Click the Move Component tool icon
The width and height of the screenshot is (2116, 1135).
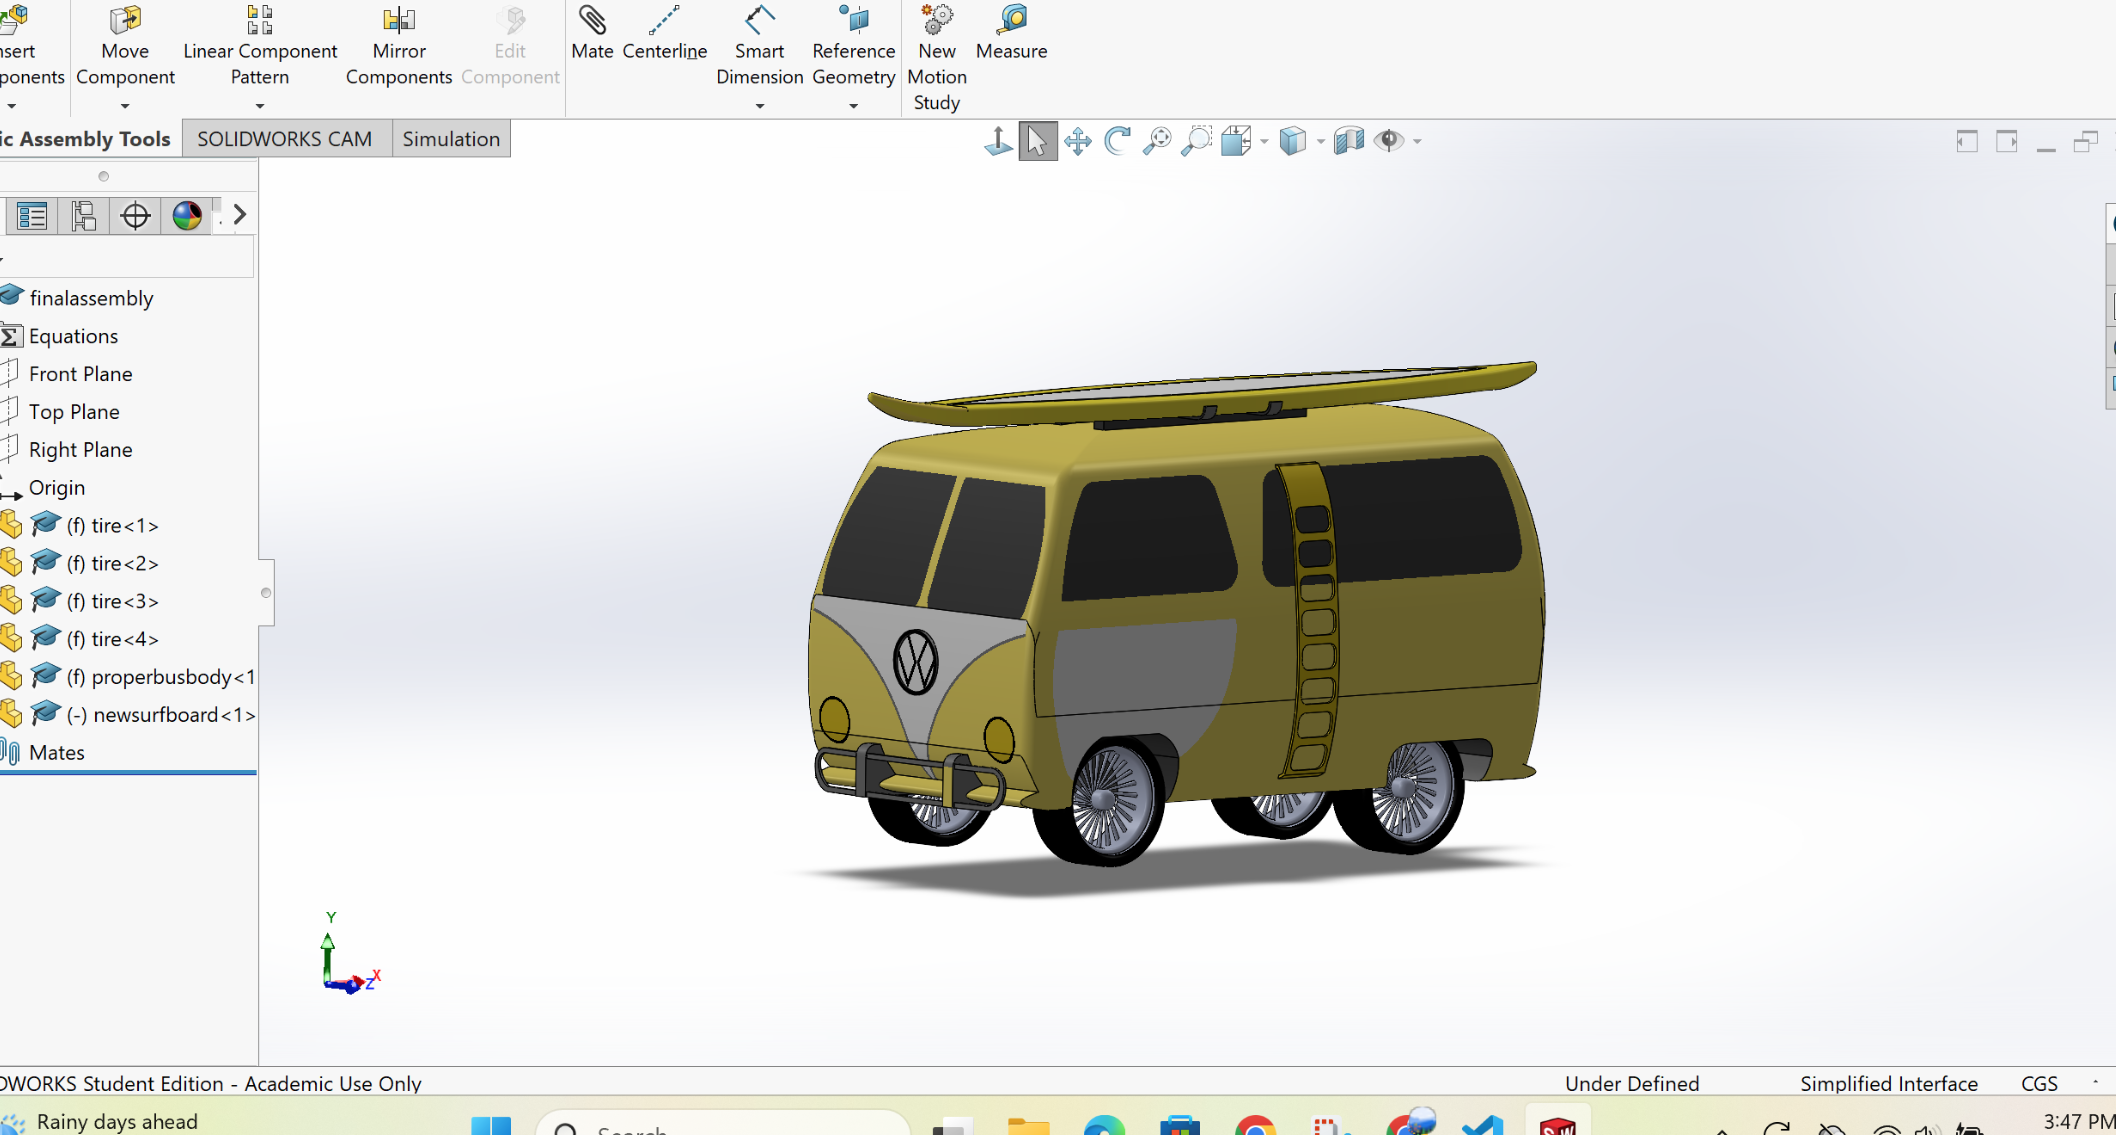point(125,20)
